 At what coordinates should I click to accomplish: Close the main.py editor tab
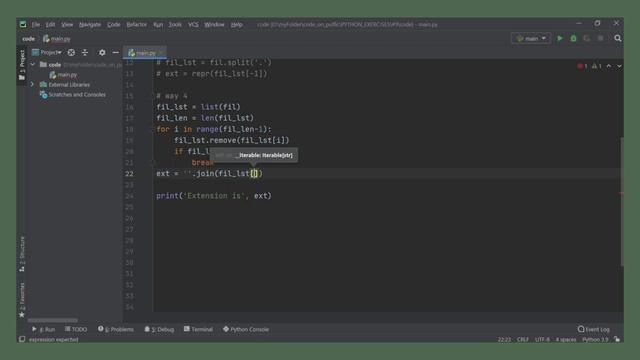161,53
